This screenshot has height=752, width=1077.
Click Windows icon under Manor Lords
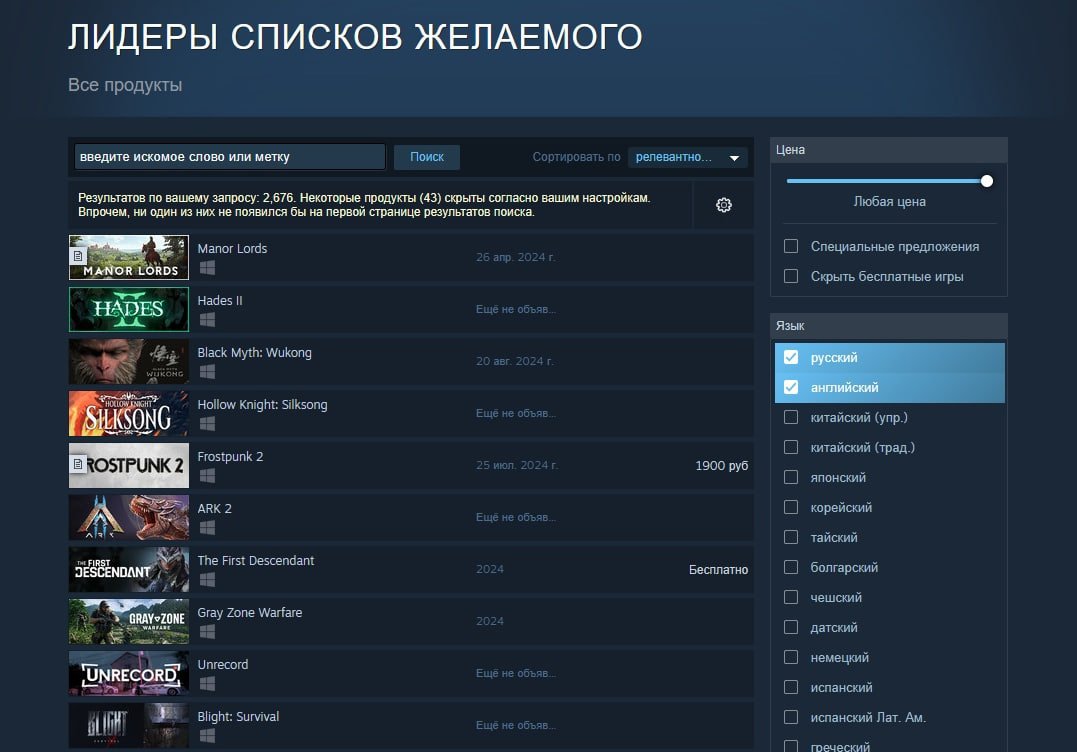coord(207,268)
